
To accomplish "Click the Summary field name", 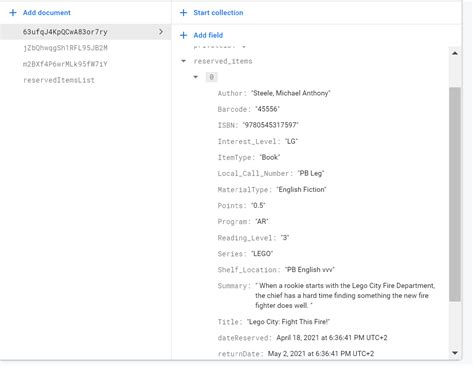I will (x=234, y=286).
